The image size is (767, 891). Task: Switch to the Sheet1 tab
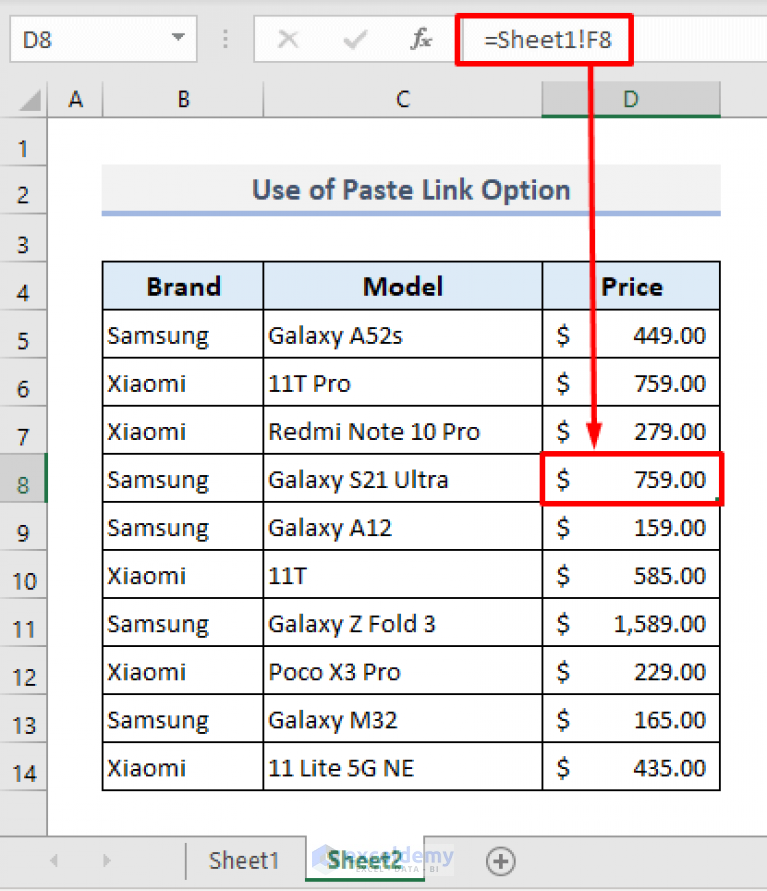click(x=243, y=860)
